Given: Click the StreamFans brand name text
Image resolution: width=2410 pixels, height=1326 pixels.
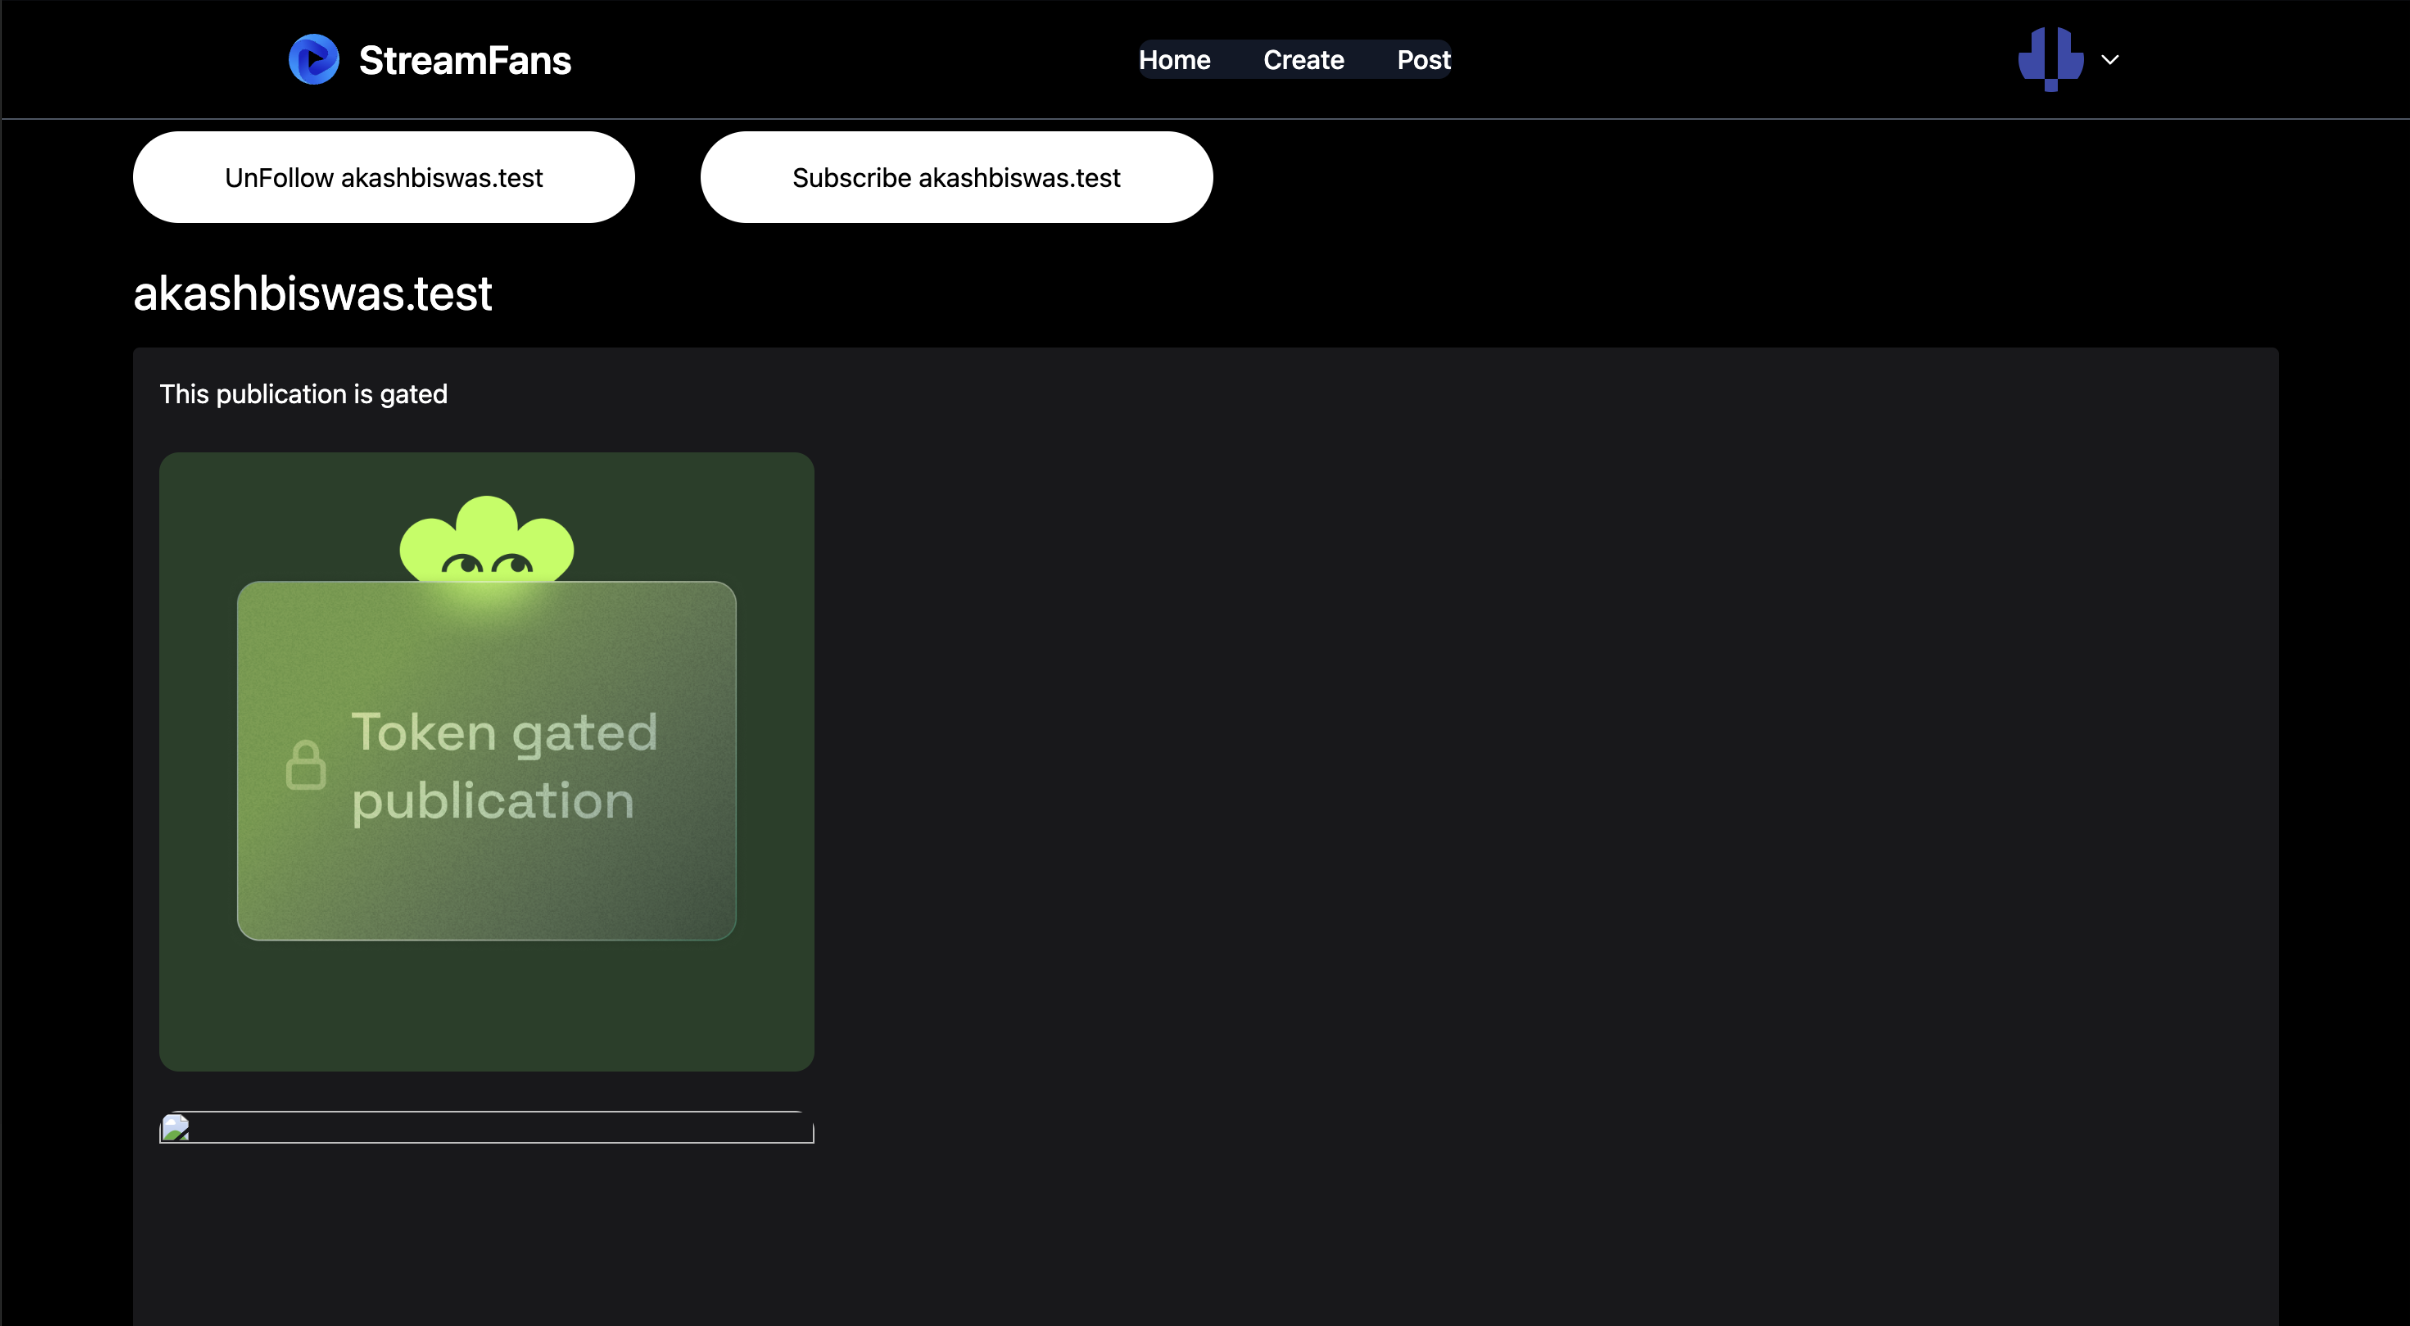Looking at the screenshot, I should point(465,61).
